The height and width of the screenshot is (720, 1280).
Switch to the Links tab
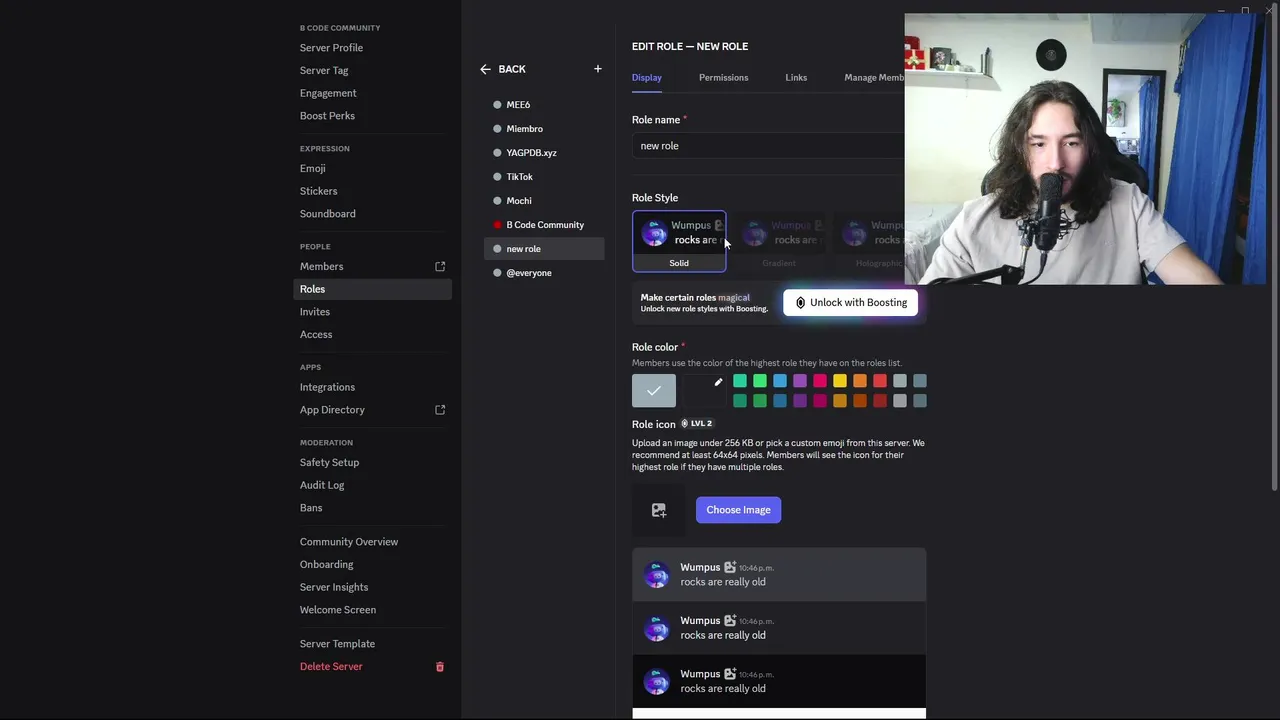coord(796,78)
